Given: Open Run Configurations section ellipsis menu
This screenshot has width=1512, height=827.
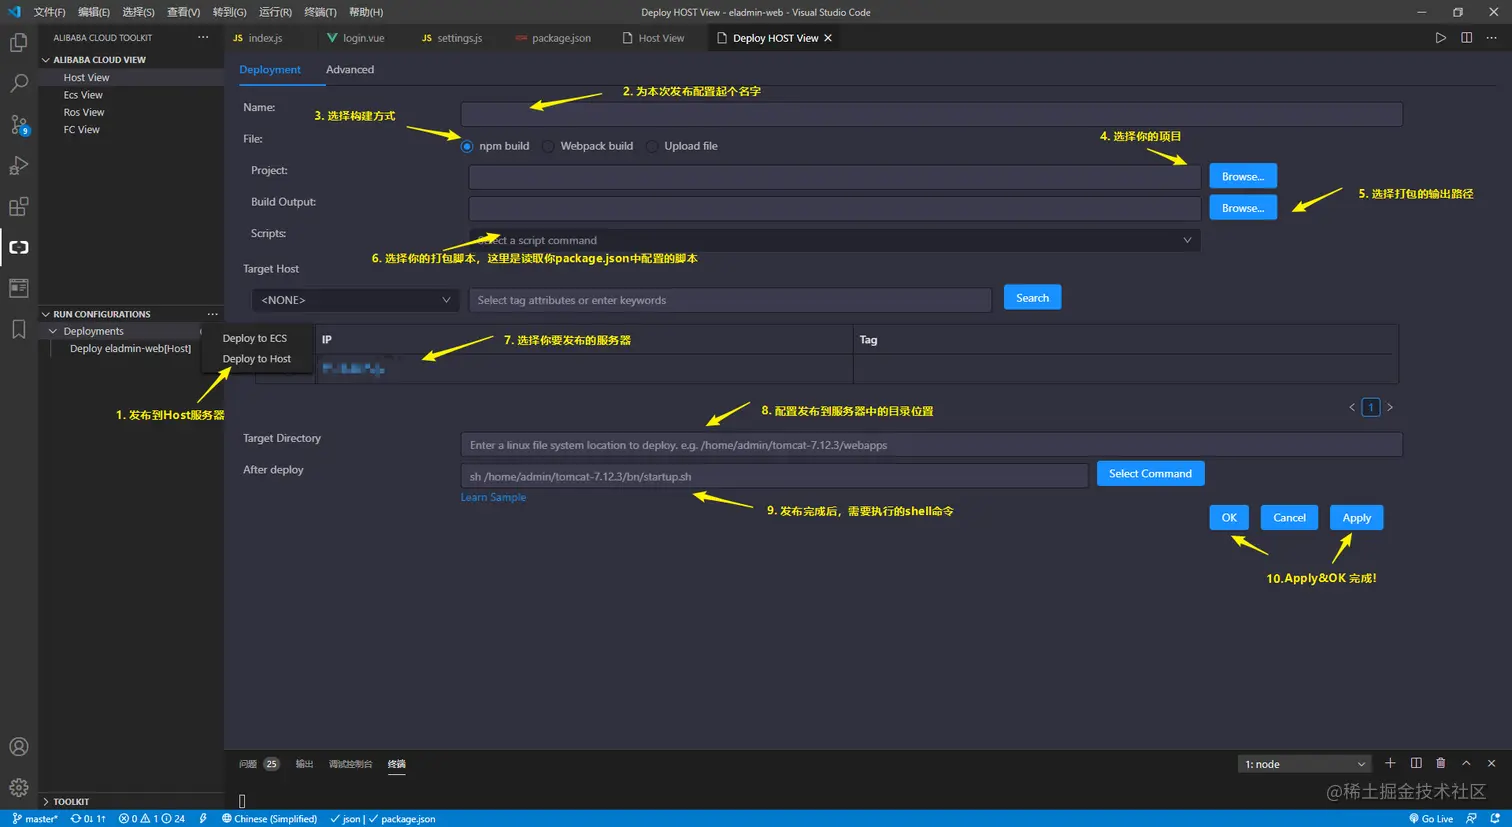Looking at the screenshot, I should click(x=212, y=314).
